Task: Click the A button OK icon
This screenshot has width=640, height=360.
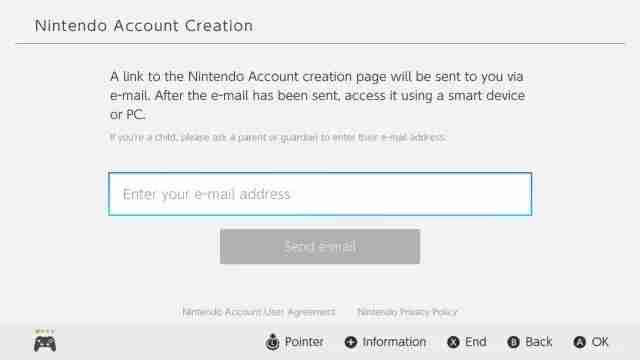Action: (x=580, y=342)
